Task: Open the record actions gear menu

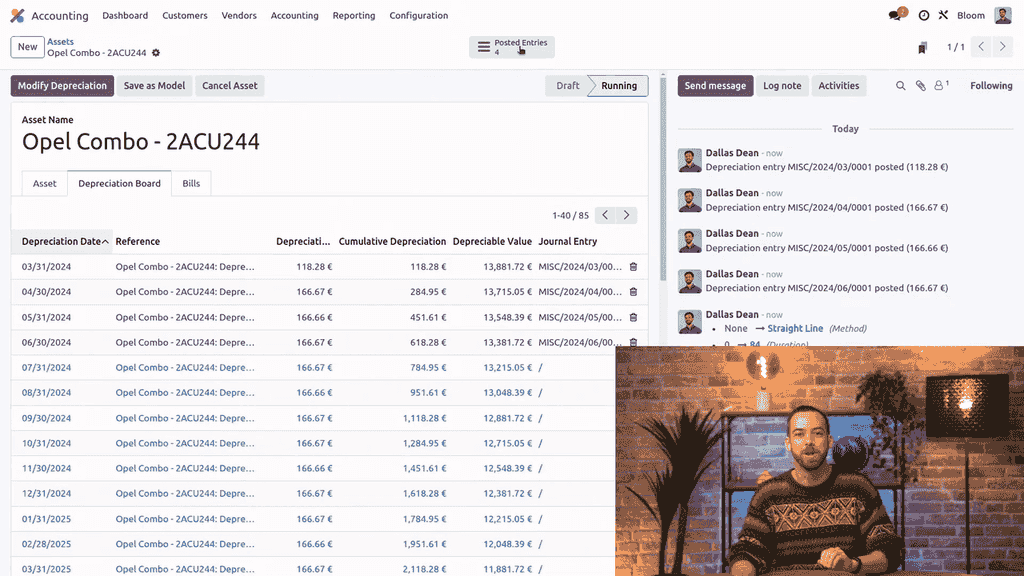Action: 156,53
